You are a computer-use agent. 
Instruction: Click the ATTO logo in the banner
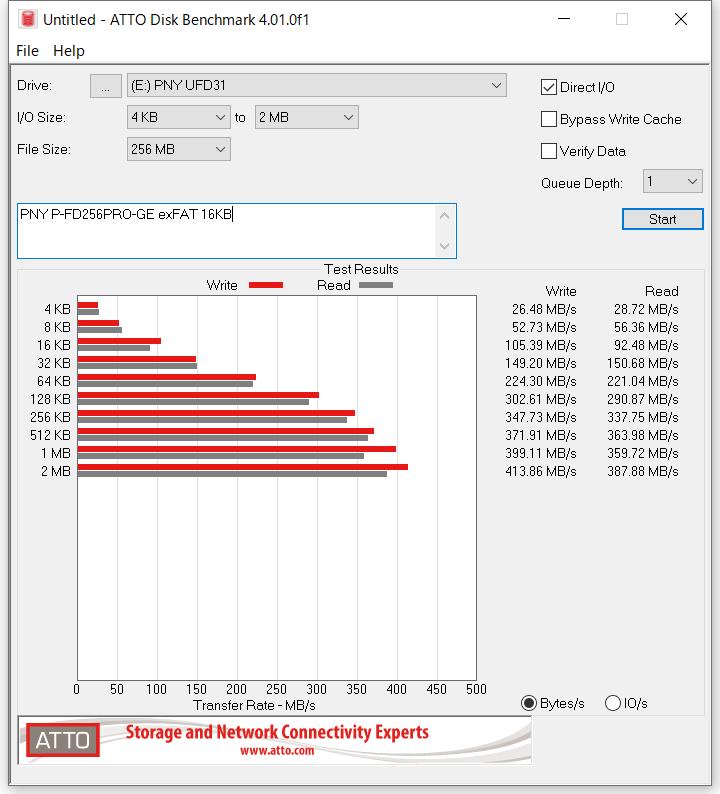(x=63, y=740)
